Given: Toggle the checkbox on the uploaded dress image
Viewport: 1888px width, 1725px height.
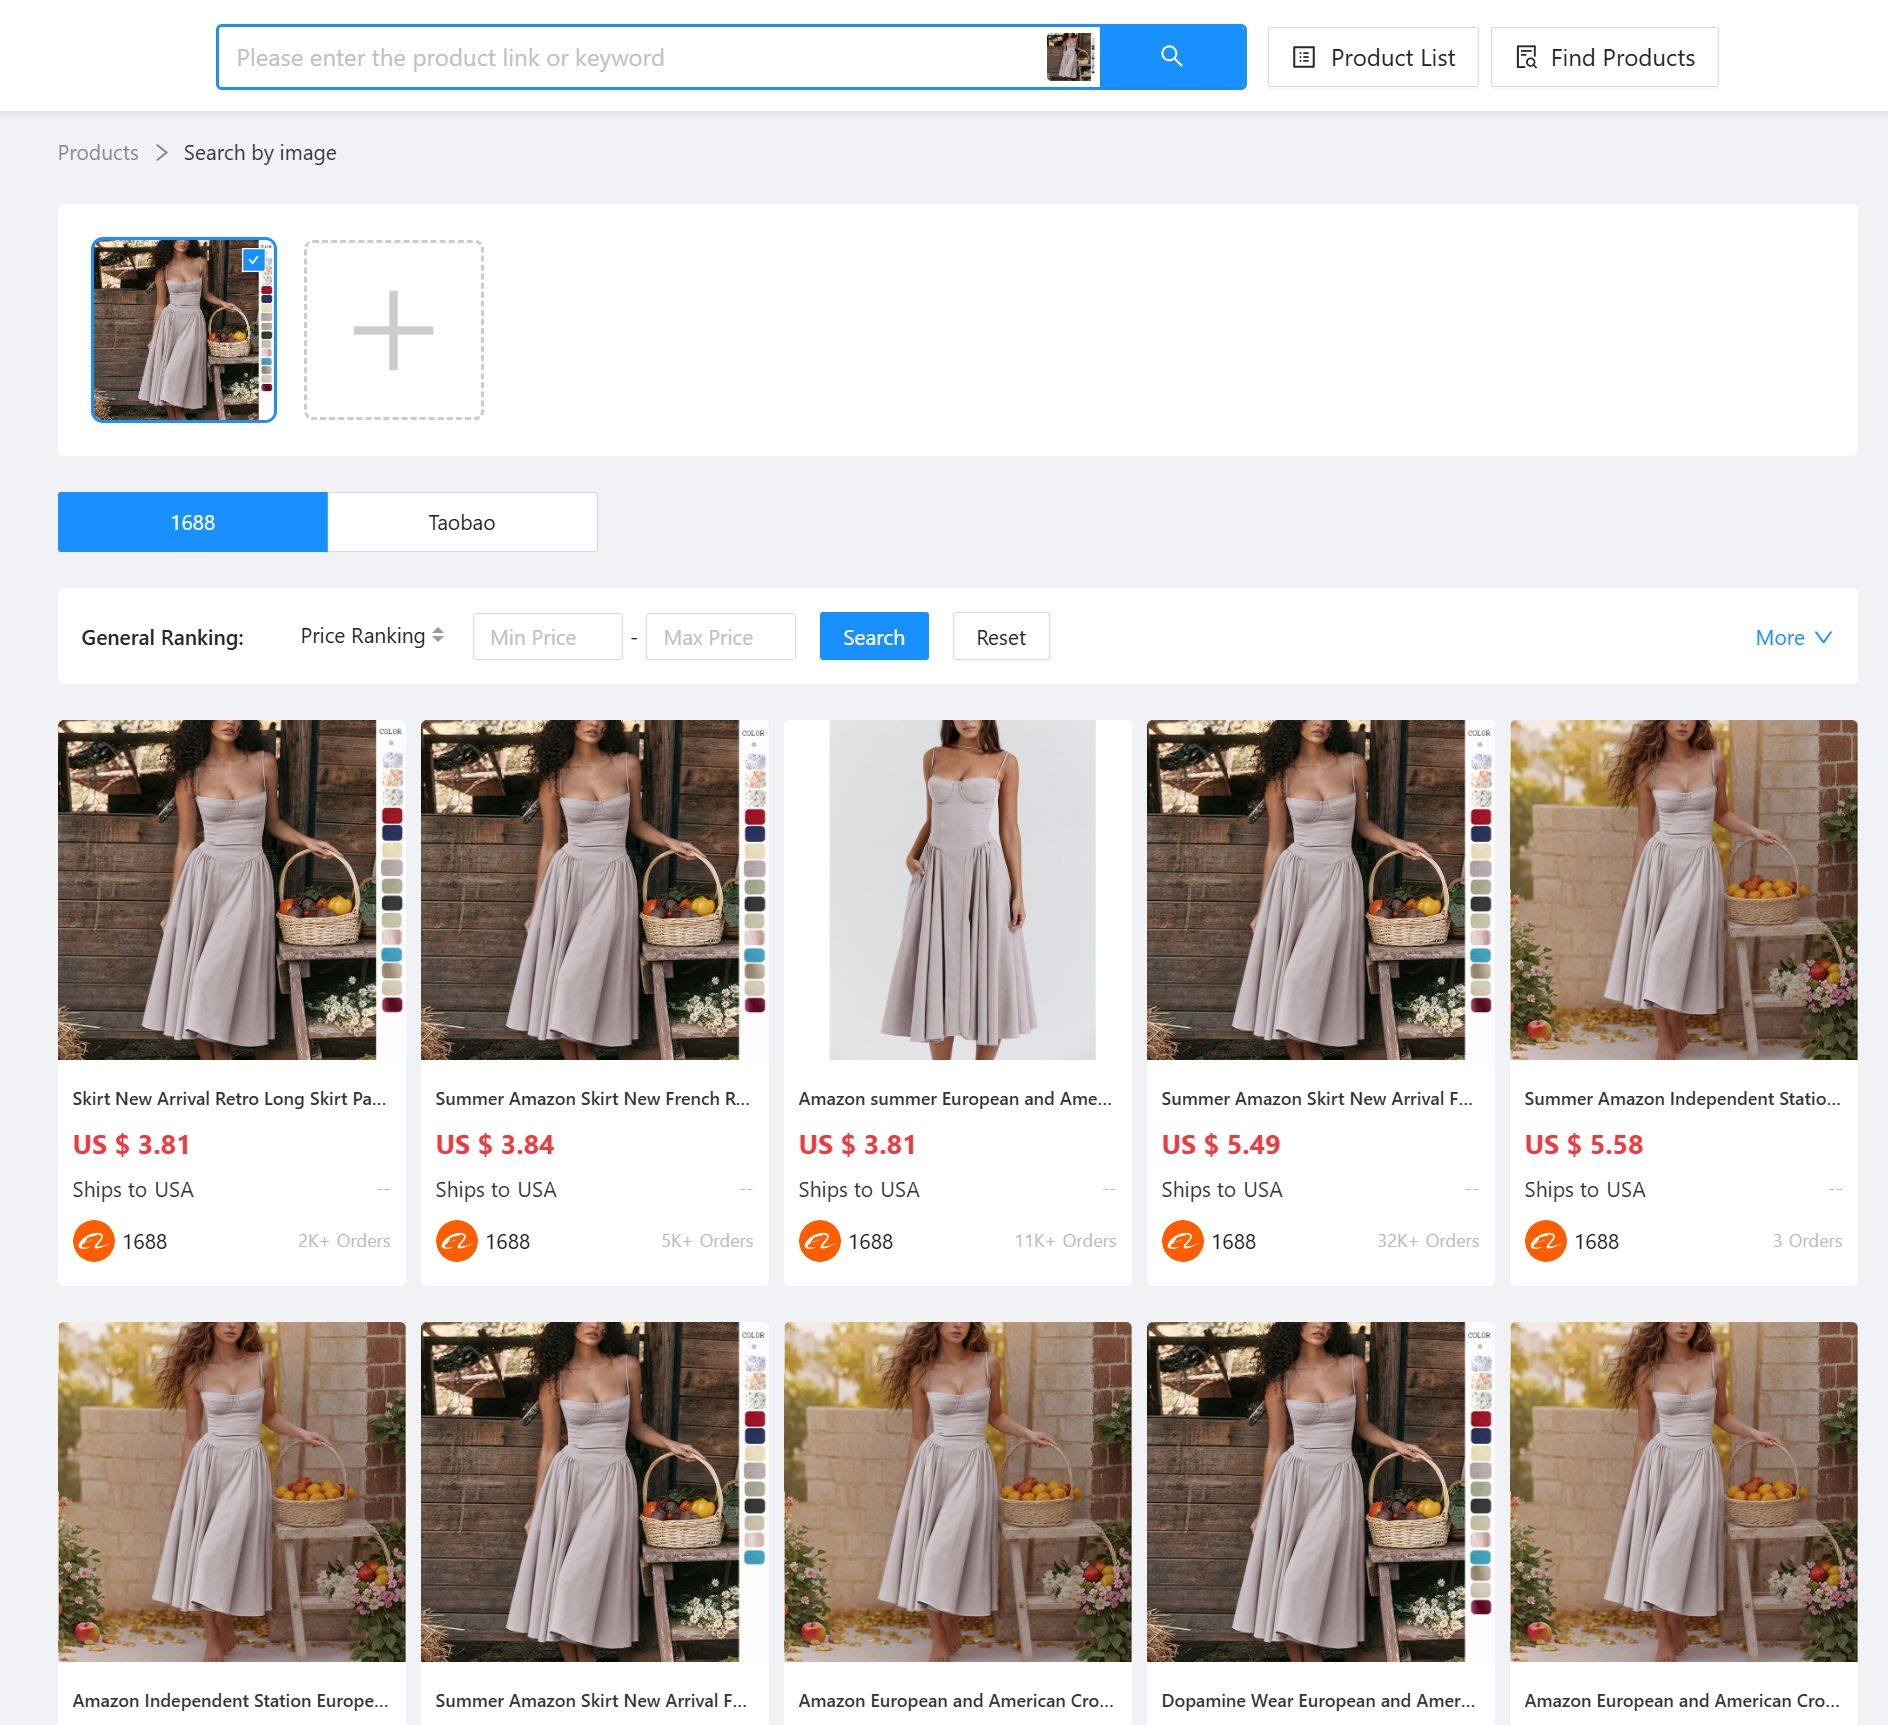Looking at the screenshot, I should click(254, 260).
